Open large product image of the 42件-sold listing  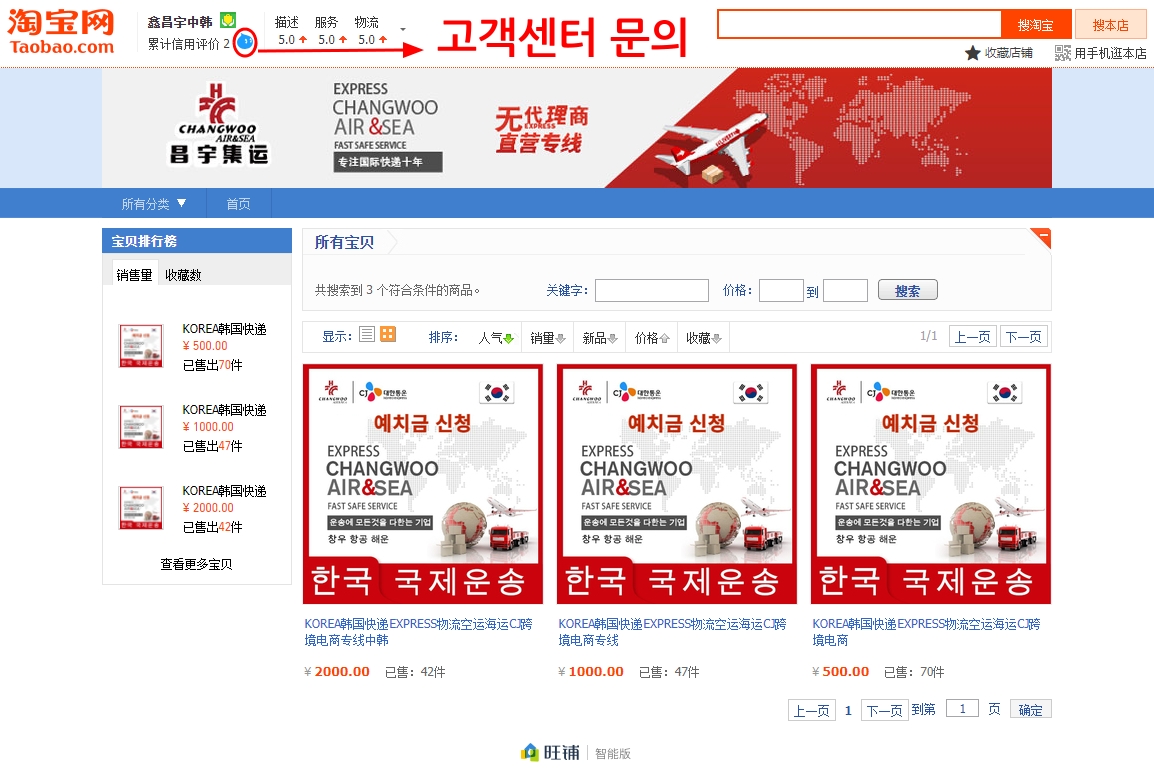423,484
